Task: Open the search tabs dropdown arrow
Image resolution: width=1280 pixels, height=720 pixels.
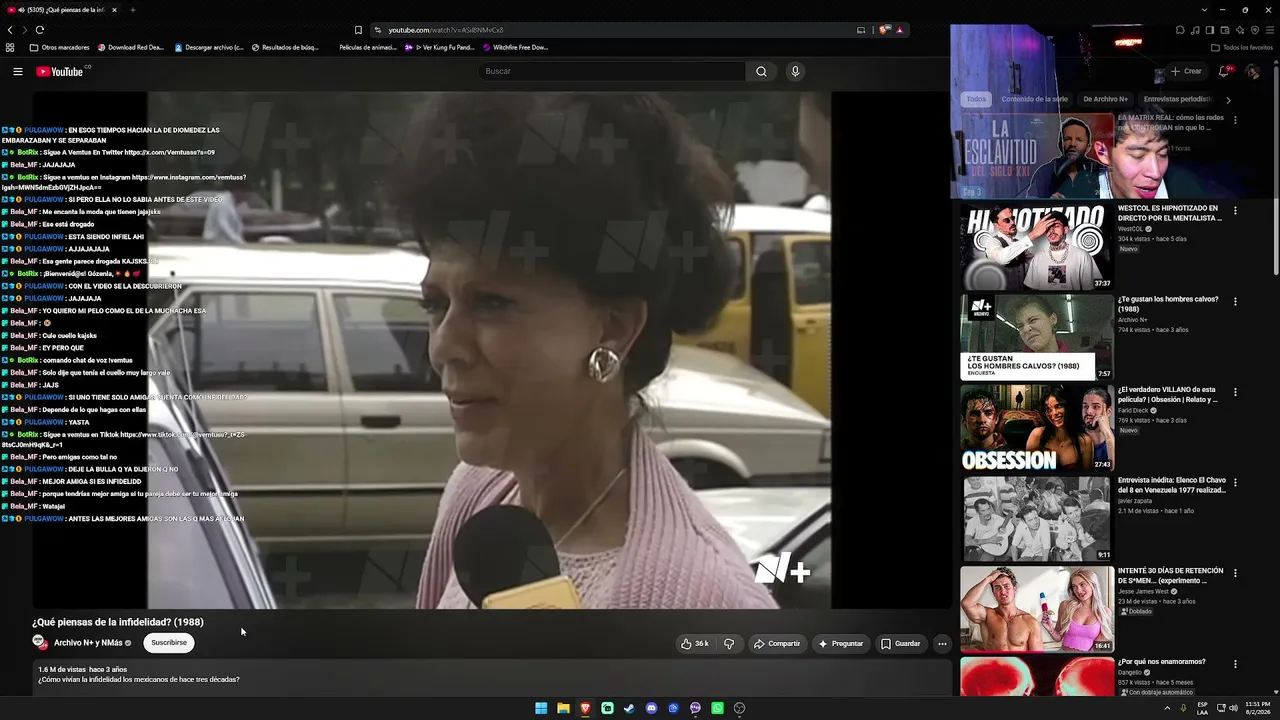Action: pyautogui.click(x=1205, y=10)
